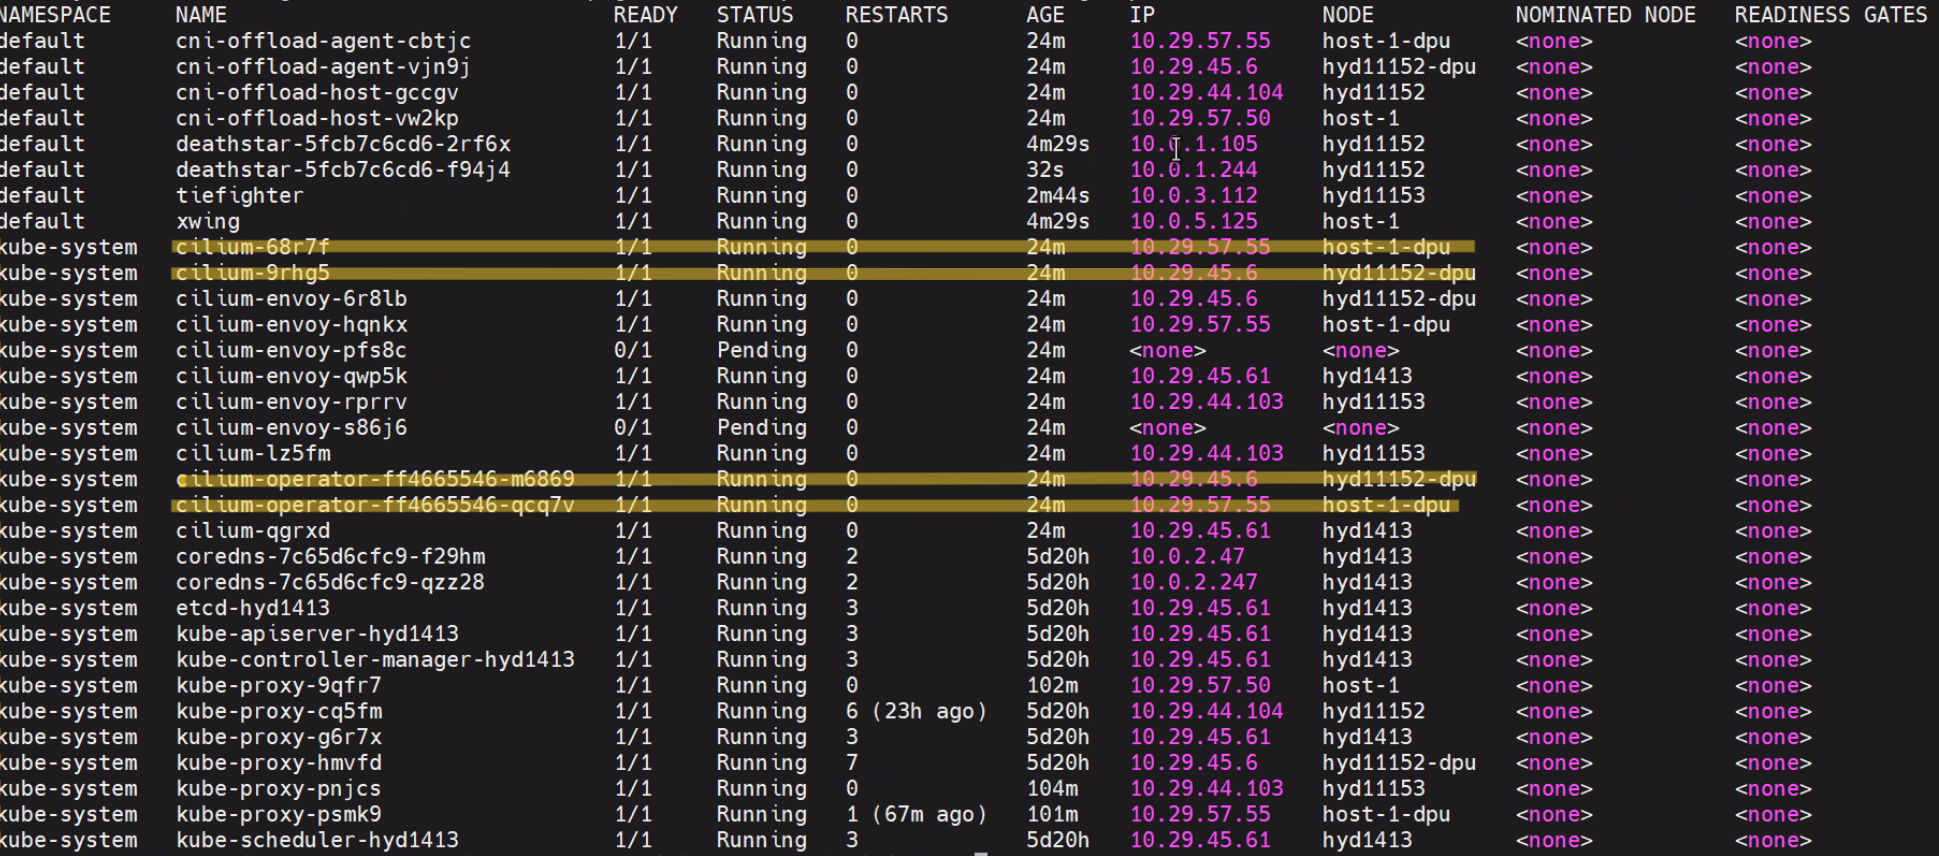Click the IP address 10.0.1.244
Viewport: 1939px width, 856px height.
pos(1193,170)
